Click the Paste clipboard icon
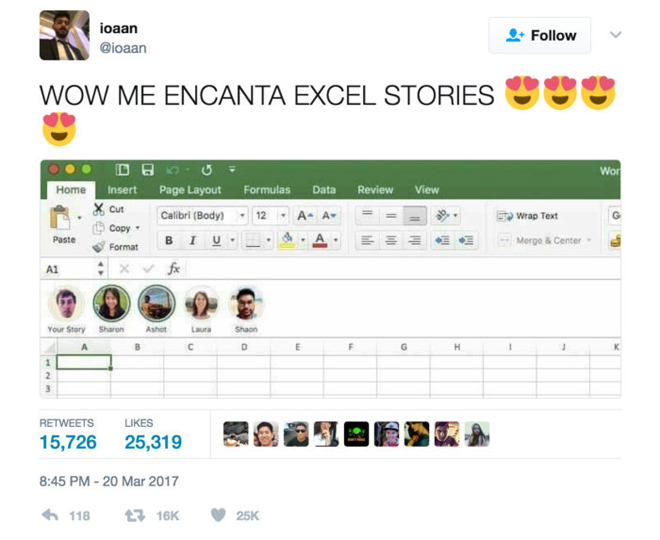660x540 pixels. [63, 218]
